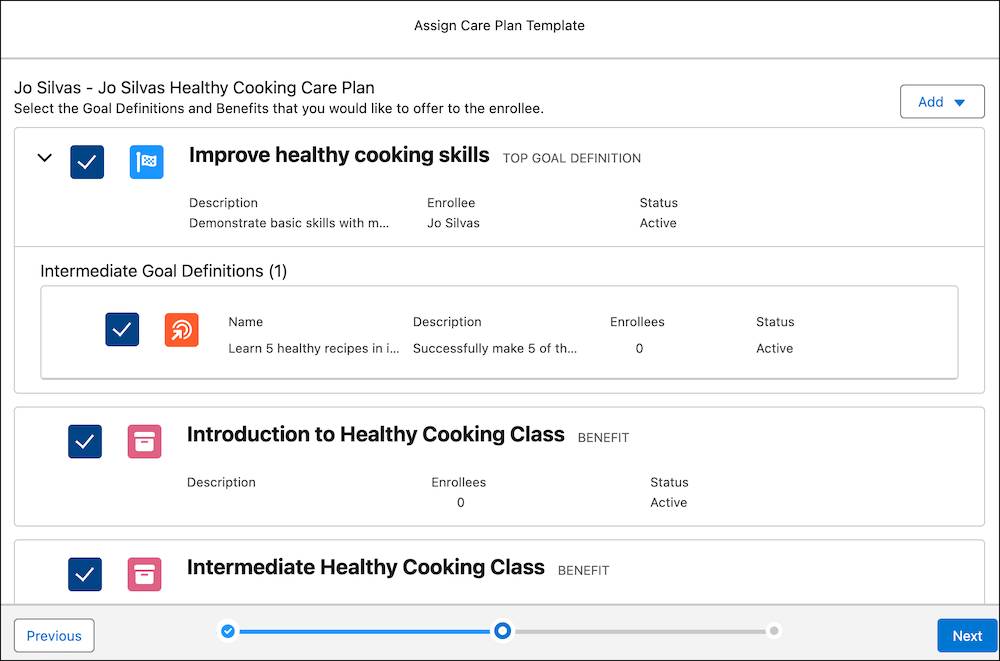Viewport: 1000px width, 661px height.
Task: Click the enrollee name "Jo Silvas"
Action: click(x=452, y=222)
